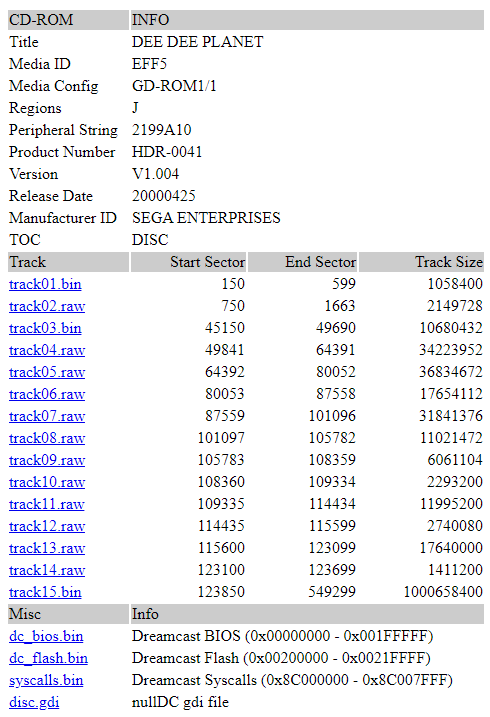Open the track08.raw link

(47, 438)
